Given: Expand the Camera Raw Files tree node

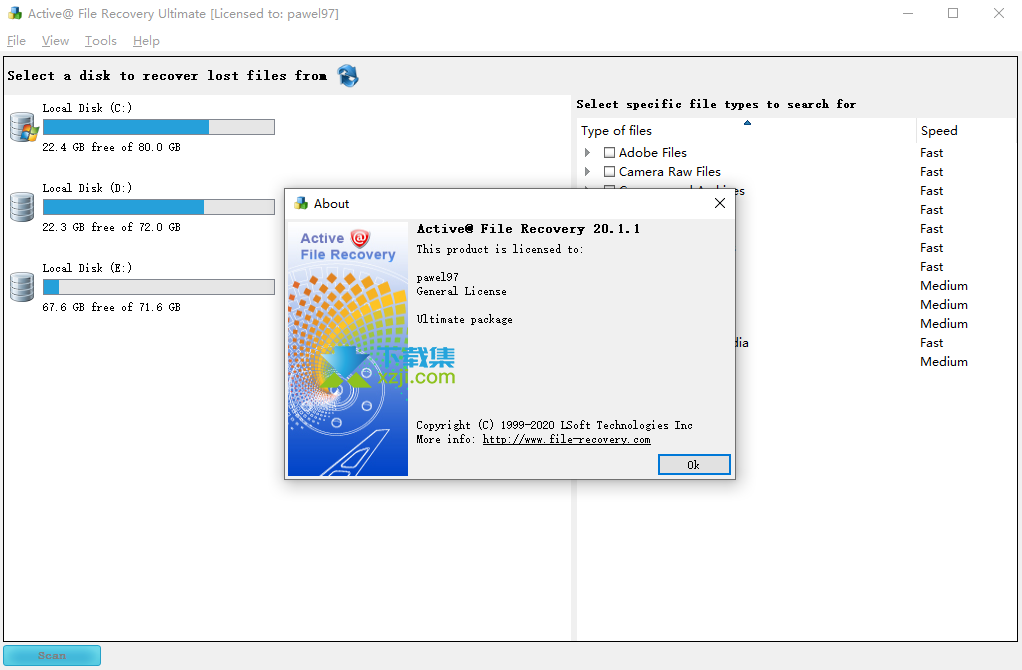Looking at the screenshot, I should (x=588, y=171).
